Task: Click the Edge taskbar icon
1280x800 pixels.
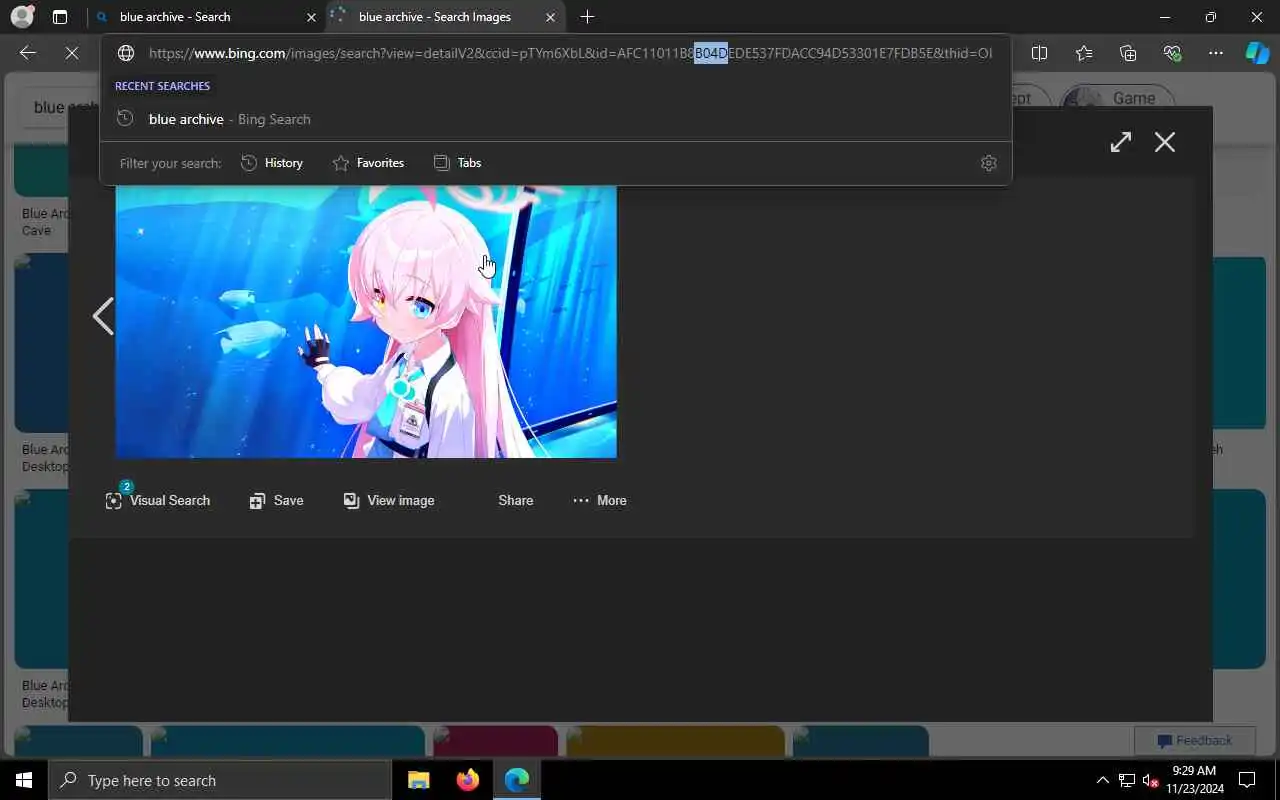Action: [517, 780]
